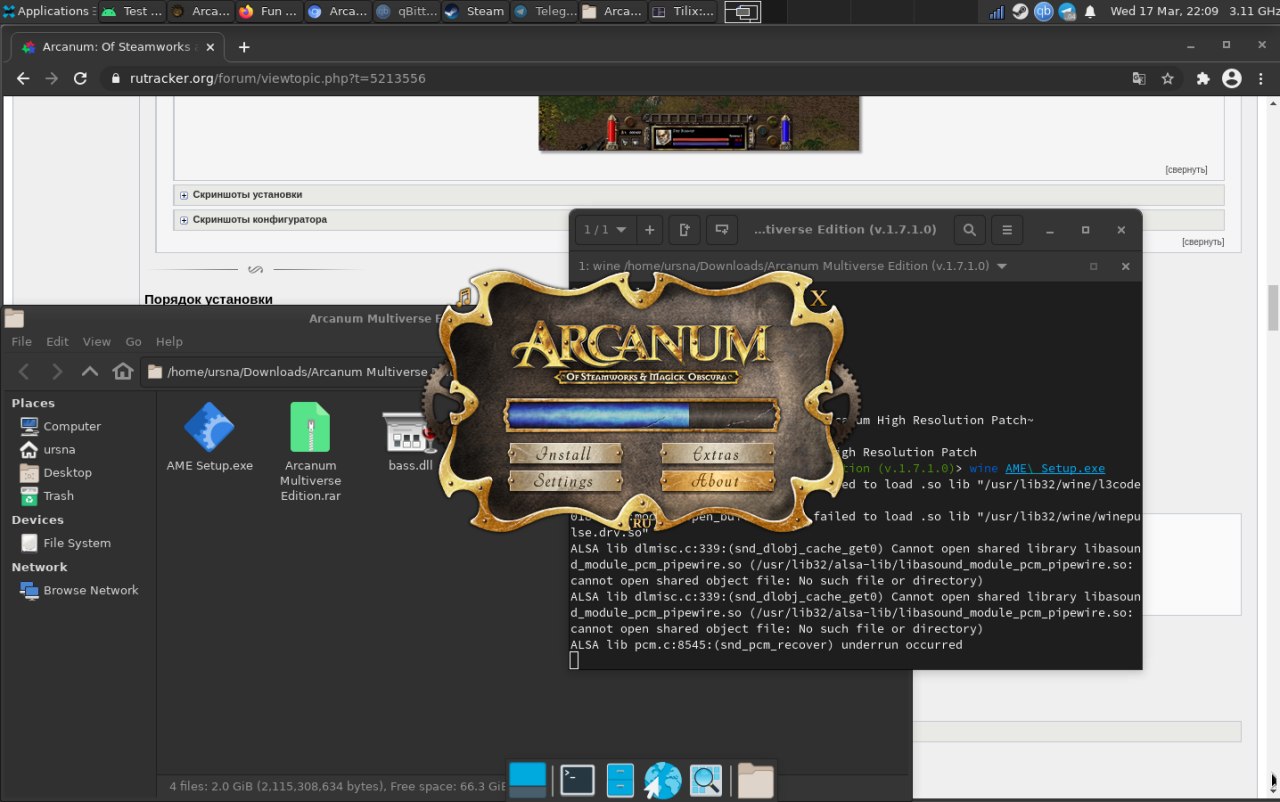The width and height of the screenshot is (1280, 802).
Task: Open web browser globe from dock
Action: pos(663,780)
